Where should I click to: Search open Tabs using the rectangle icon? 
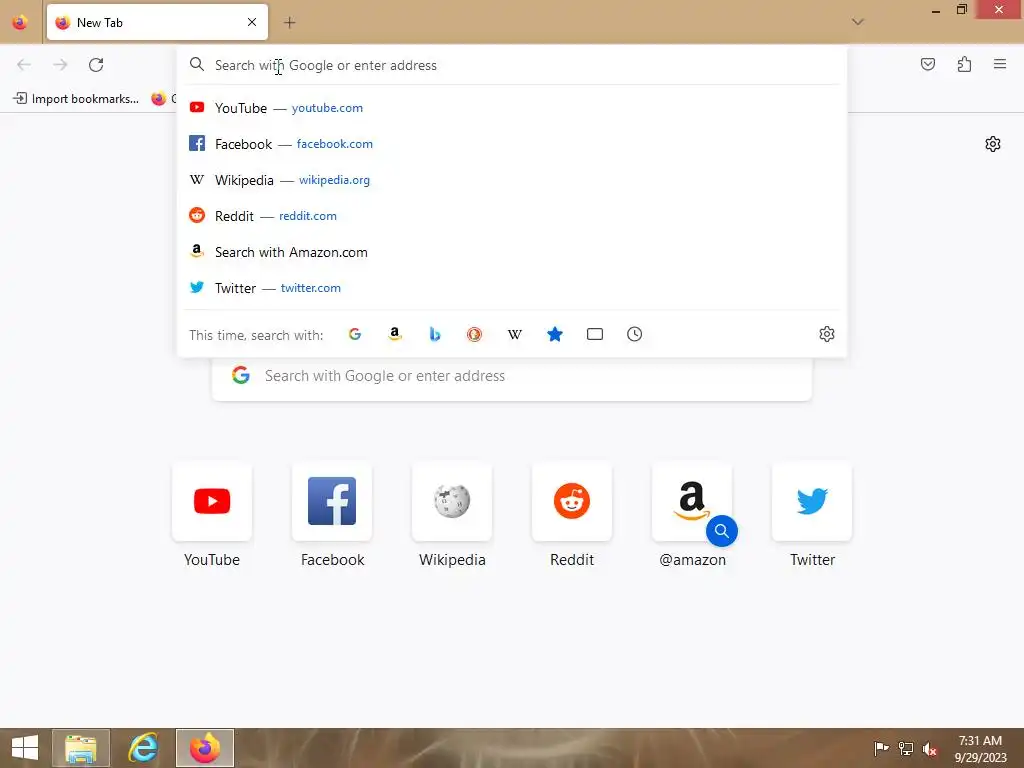tap(595, 334)
